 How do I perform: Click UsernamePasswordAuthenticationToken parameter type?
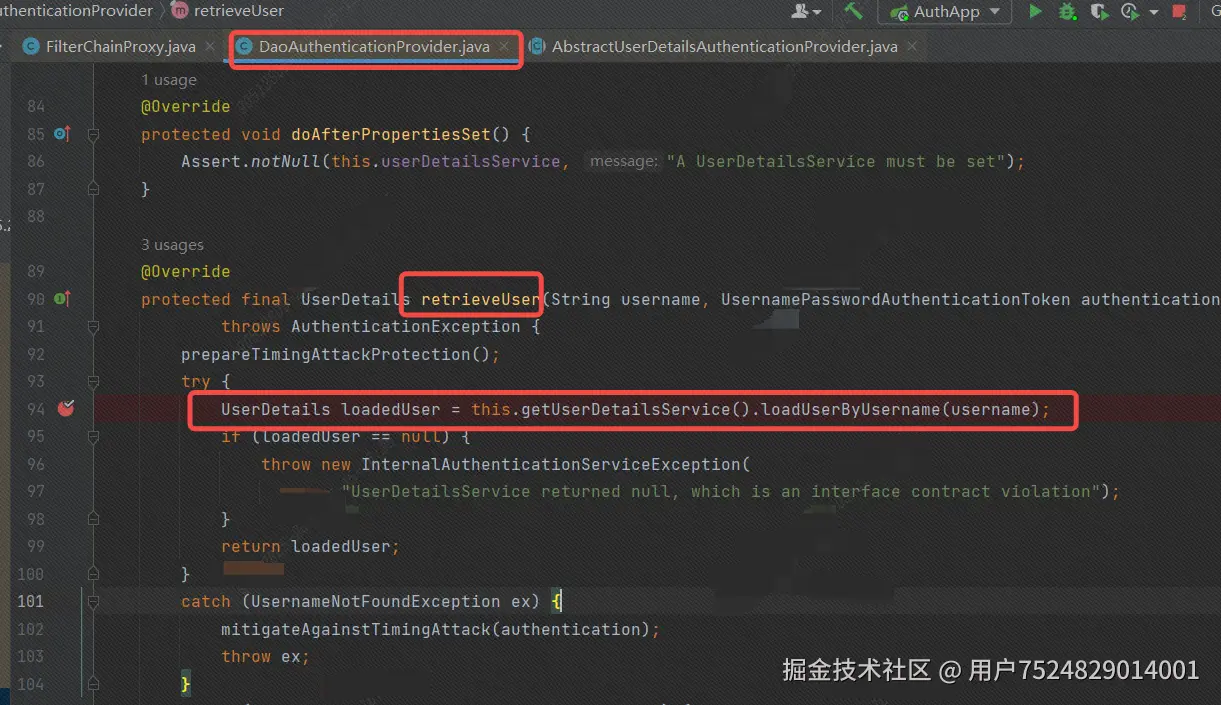[x=896, y=299]
